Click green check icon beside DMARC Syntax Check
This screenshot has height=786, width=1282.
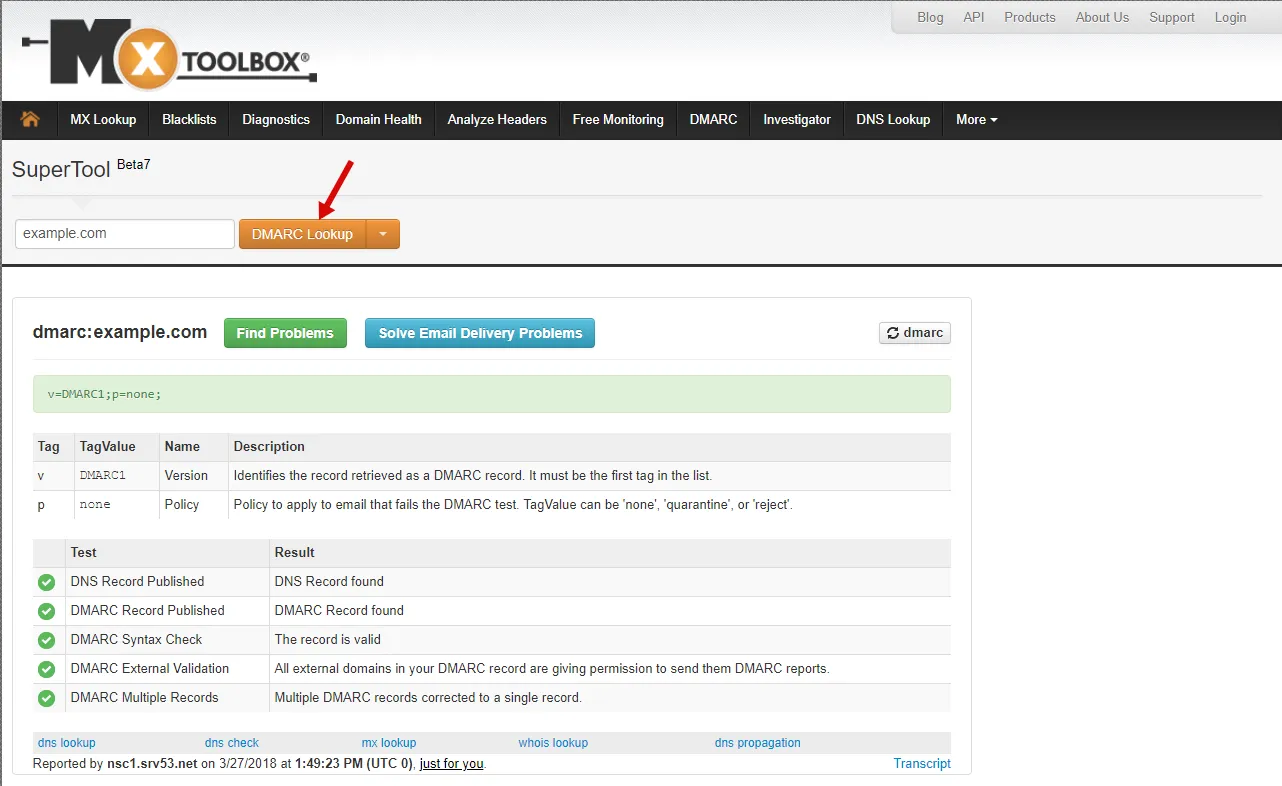(46, 640)
